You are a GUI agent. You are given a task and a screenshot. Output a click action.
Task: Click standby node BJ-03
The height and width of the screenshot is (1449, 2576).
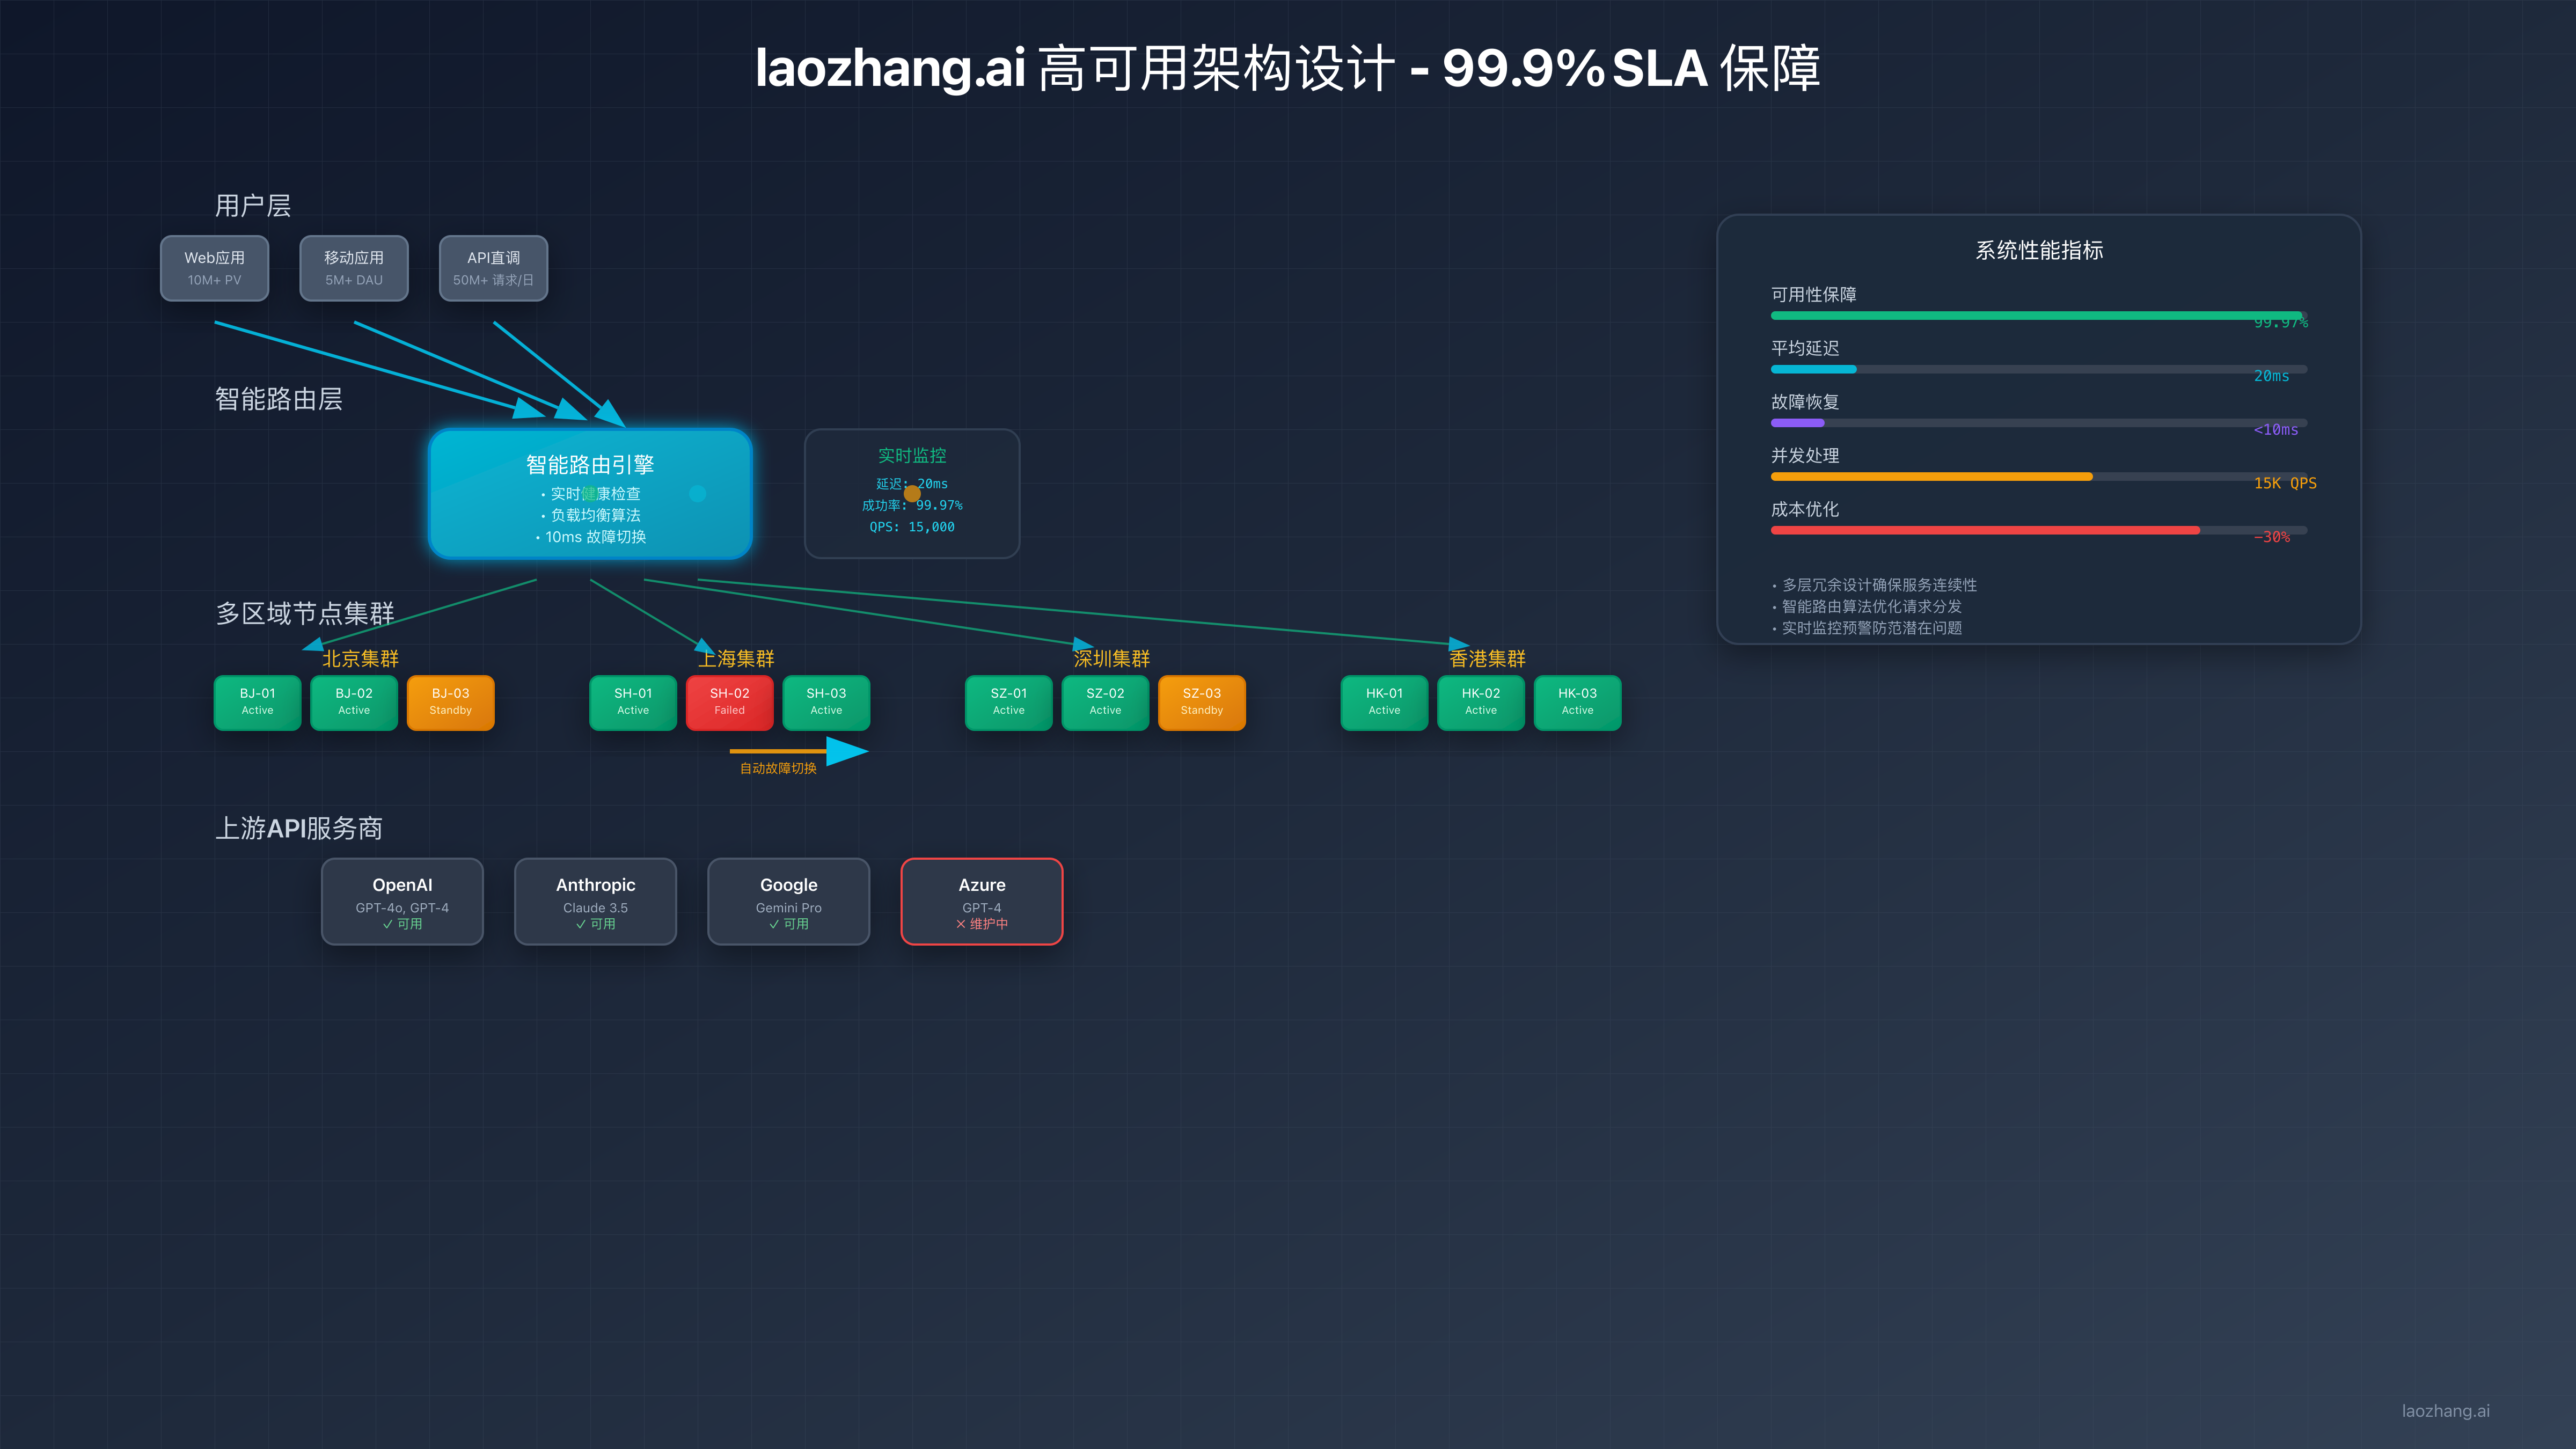(450, 703)
